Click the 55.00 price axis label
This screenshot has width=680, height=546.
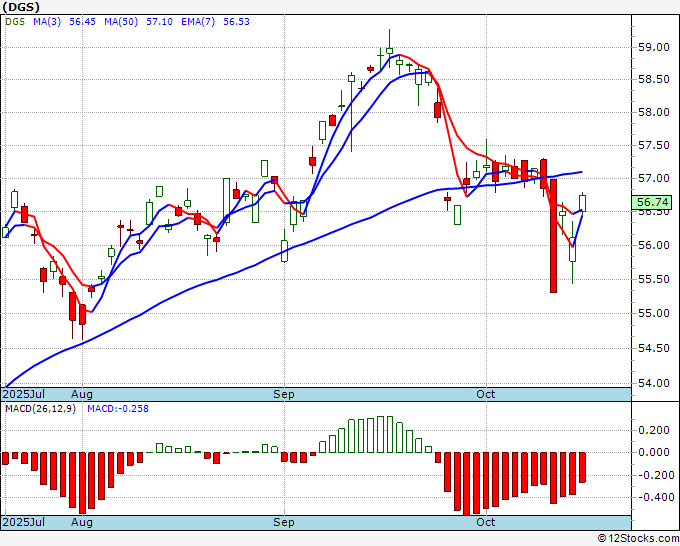click(x=654, y=314)
